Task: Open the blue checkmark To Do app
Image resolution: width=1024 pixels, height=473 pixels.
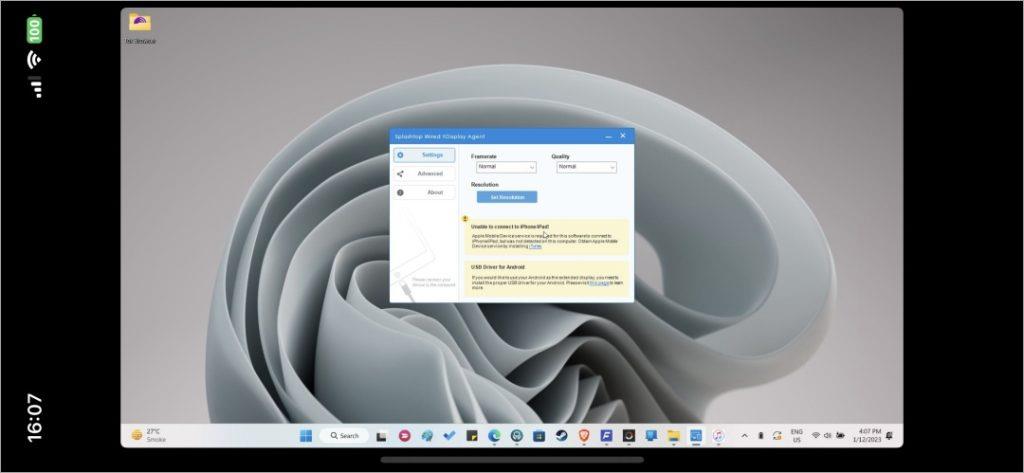Action: [x=449, y=436]
